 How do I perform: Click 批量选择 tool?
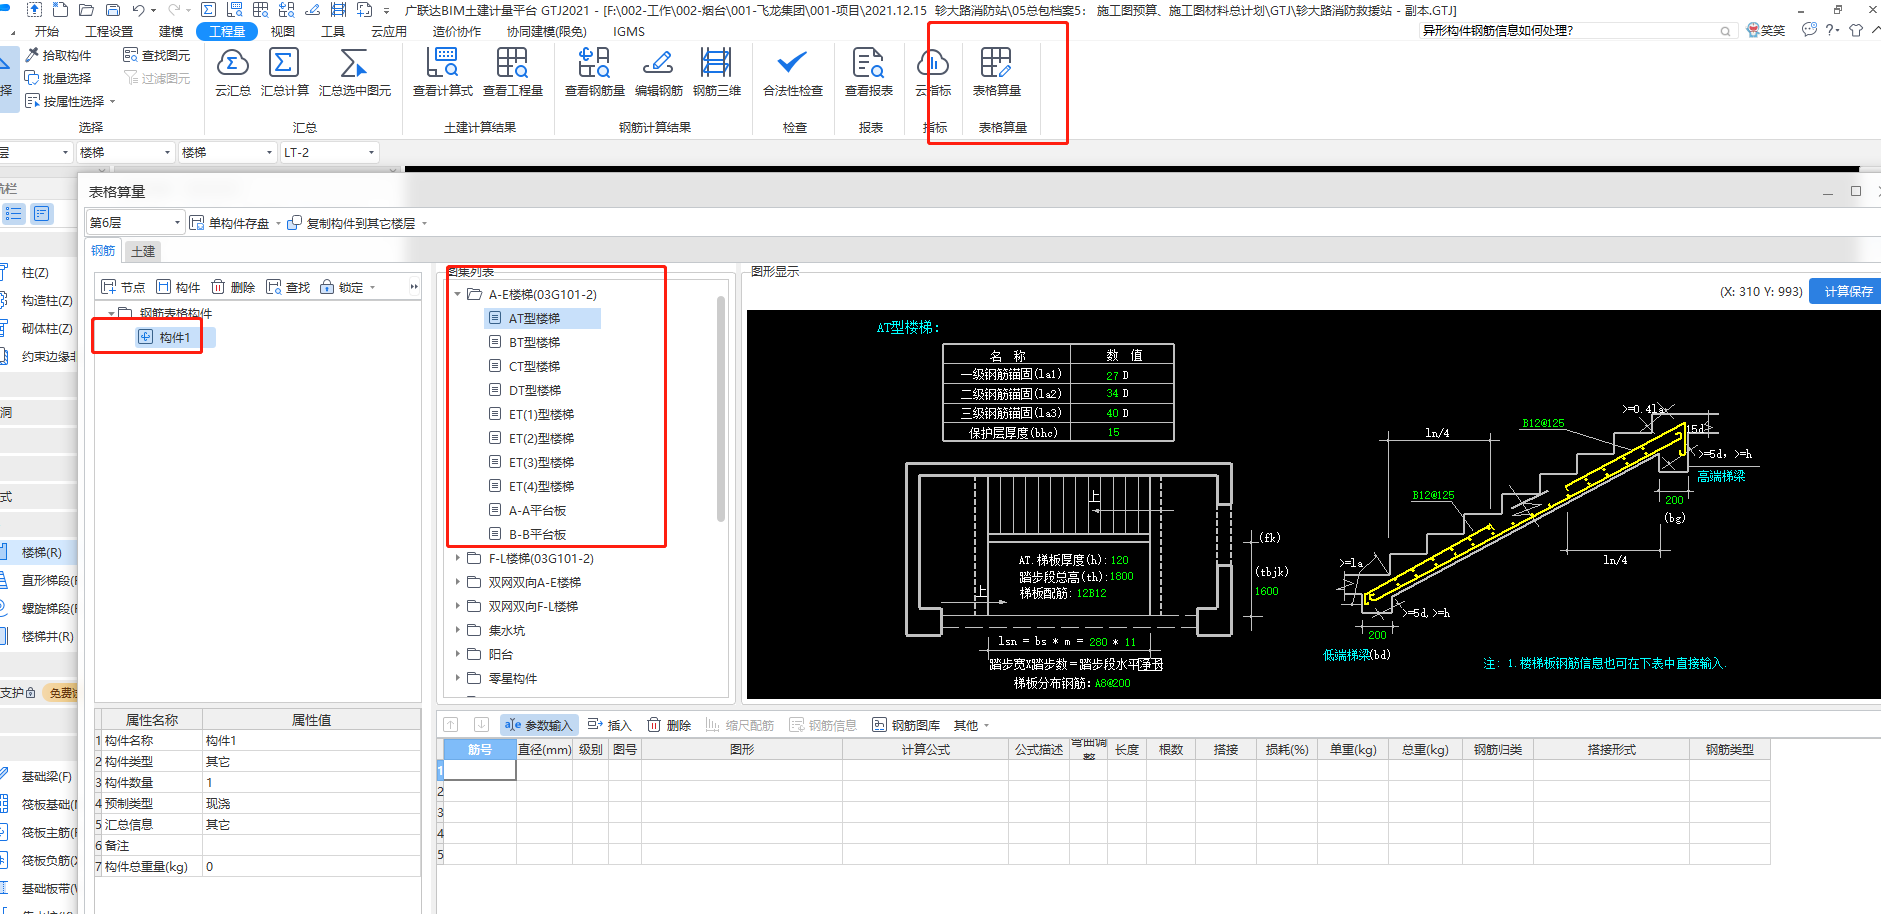click(x=58, y=78)
